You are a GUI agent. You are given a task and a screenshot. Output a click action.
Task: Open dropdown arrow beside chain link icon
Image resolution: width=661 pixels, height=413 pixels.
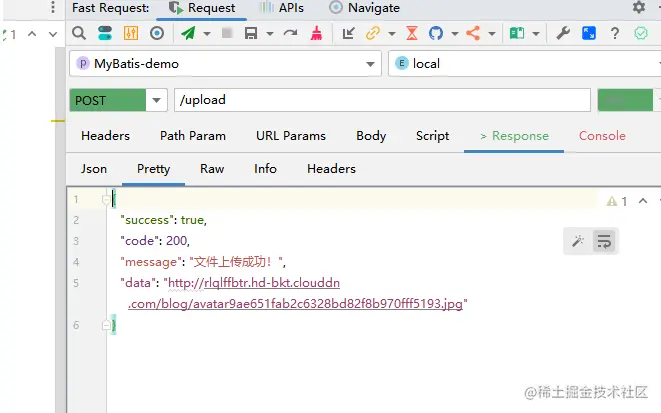(392, 33)
